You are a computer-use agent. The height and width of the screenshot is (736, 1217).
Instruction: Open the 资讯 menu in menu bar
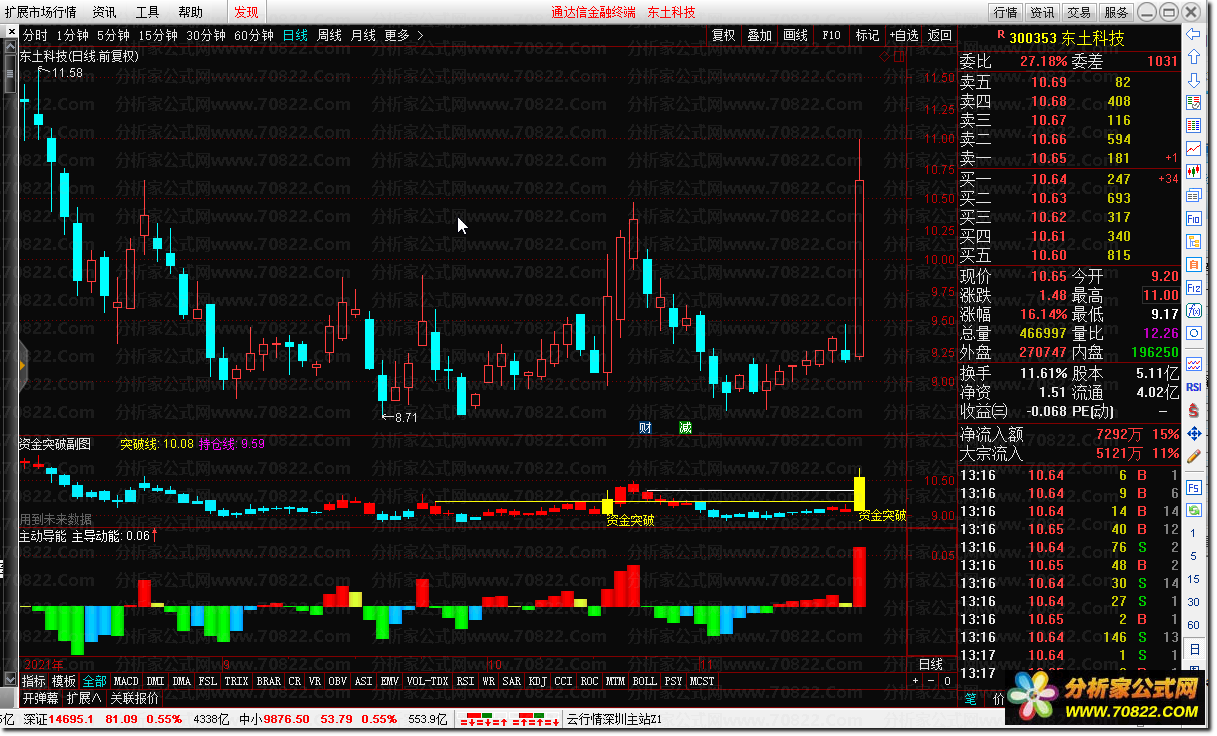click(104, 12)
